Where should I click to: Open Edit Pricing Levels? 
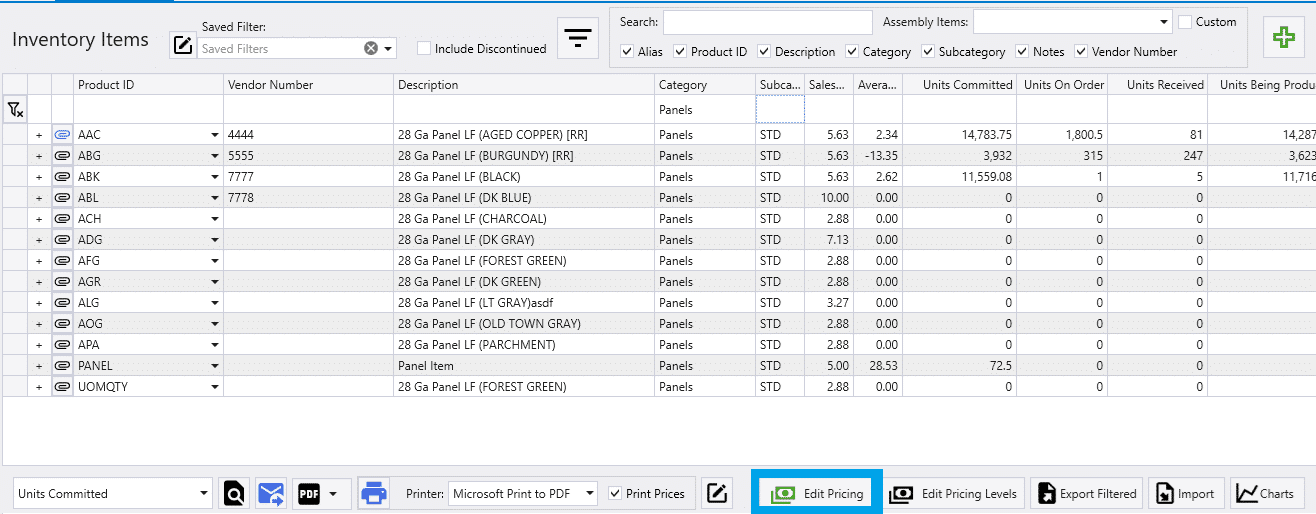(954, 493)
